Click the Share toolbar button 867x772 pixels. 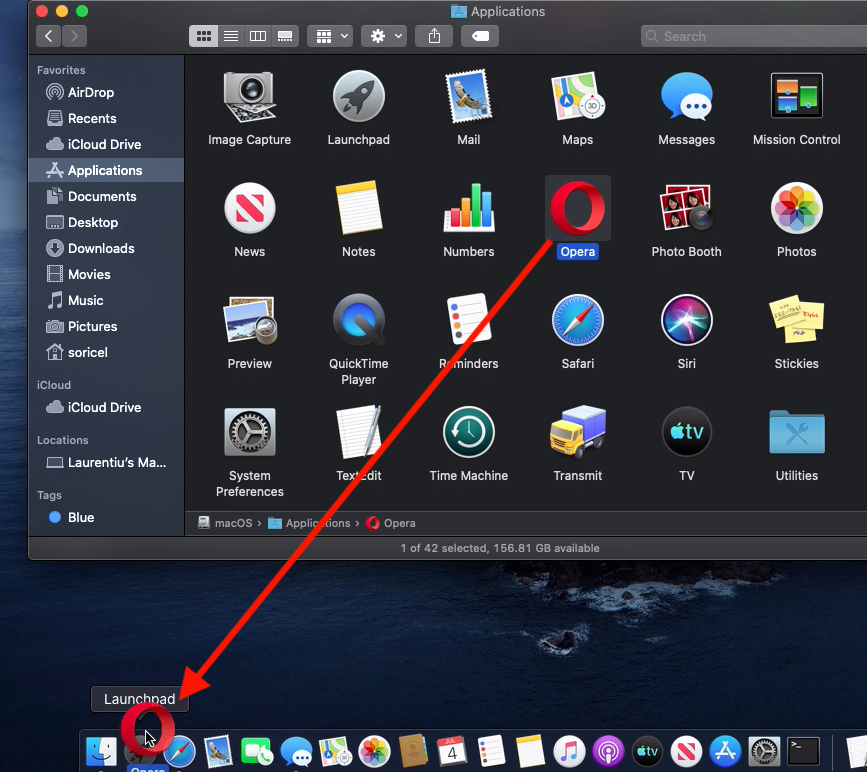tap(434, 36)
